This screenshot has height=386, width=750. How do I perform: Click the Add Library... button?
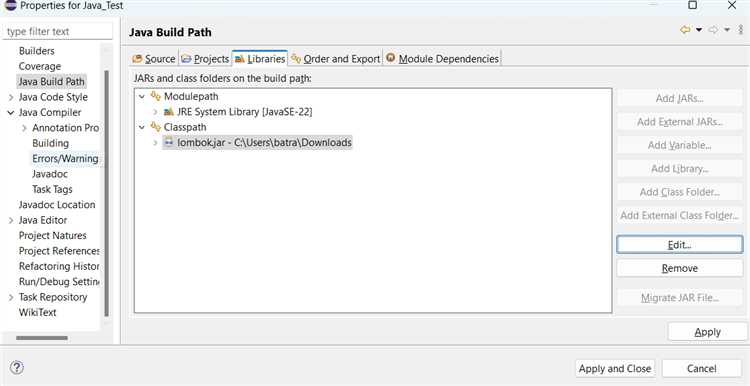tap(679, 168)
